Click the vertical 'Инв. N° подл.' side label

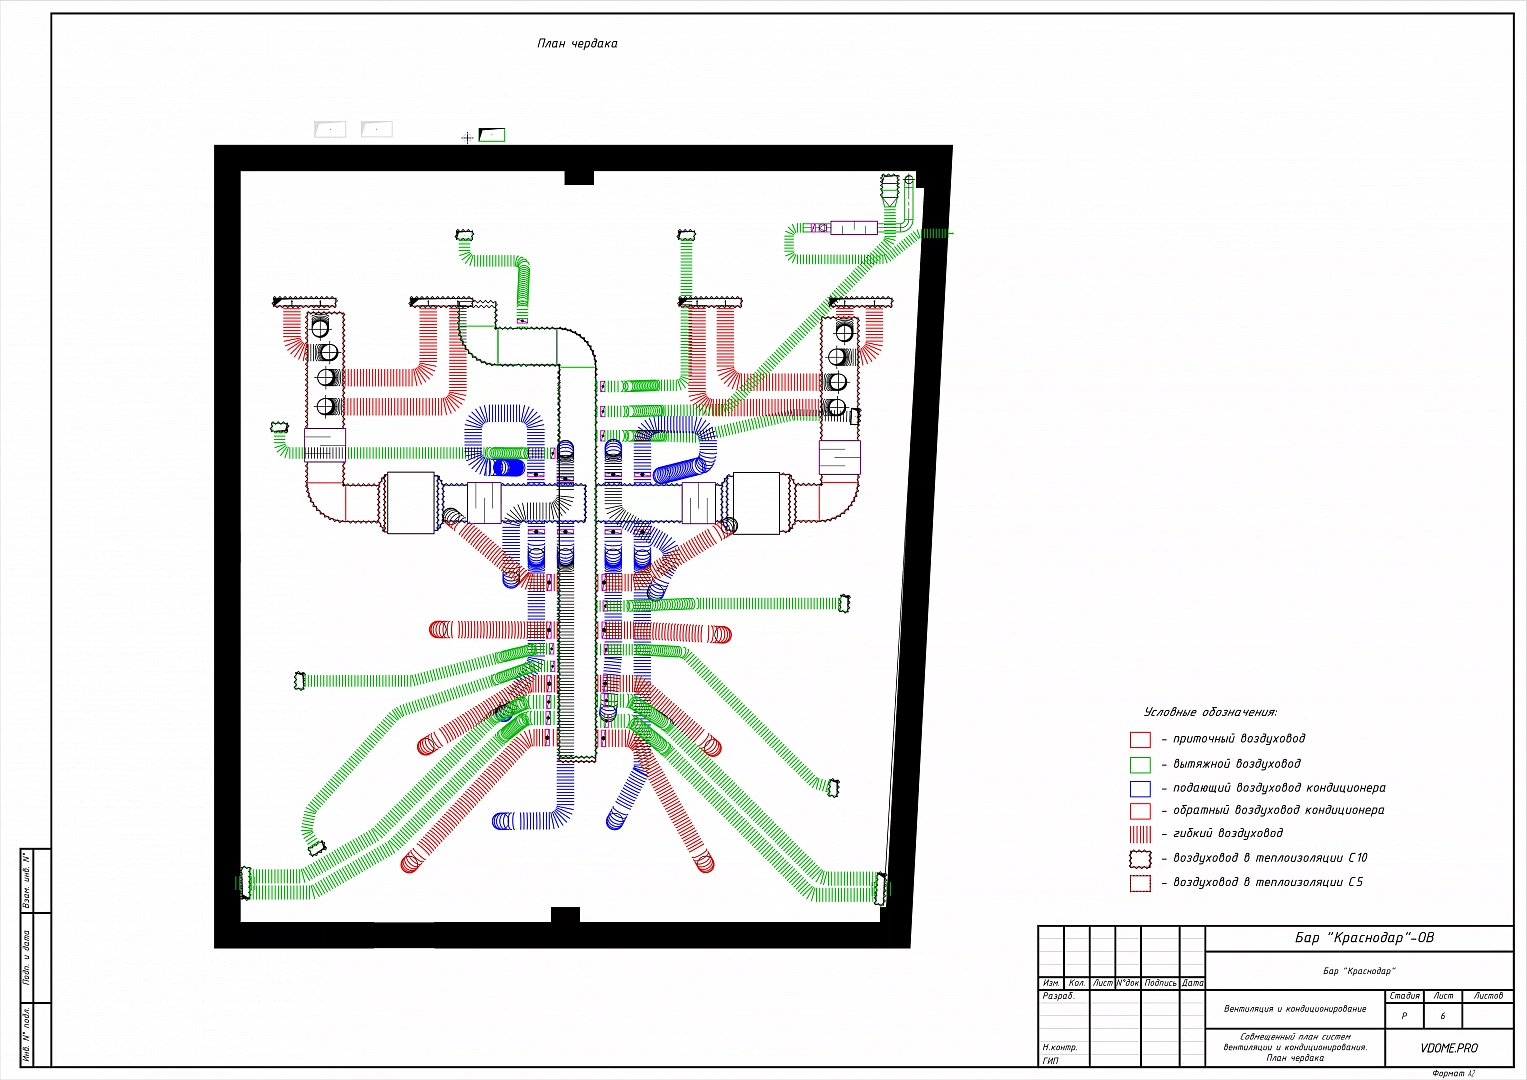[27, 1034]
